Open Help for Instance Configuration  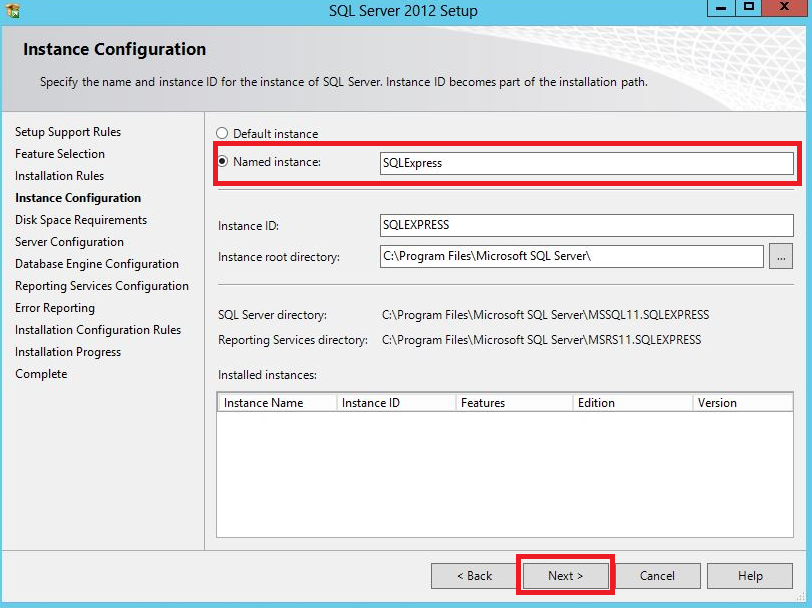(x=750, y=576)
